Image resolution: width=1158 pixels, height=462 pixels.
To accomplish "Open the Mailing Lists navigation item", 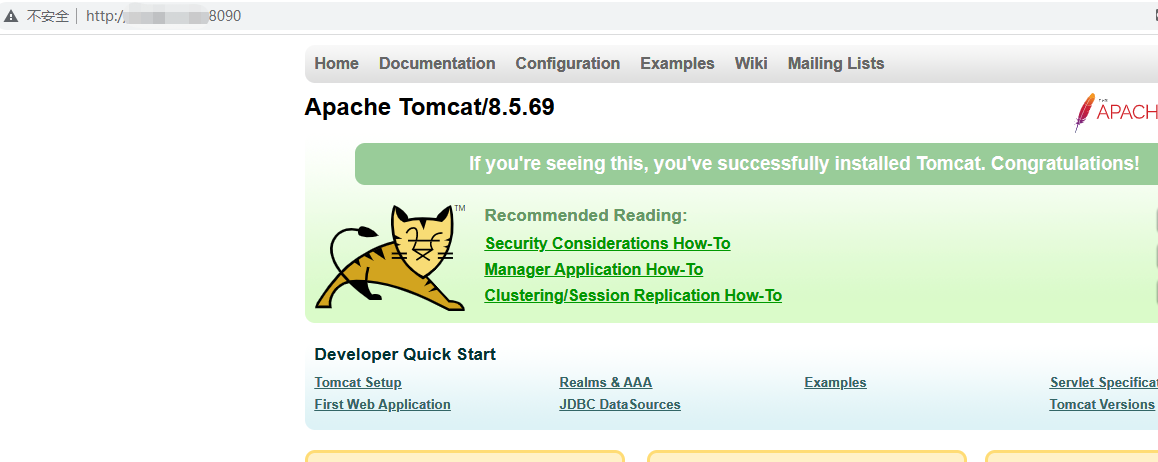I will click(x=836, y=63).
